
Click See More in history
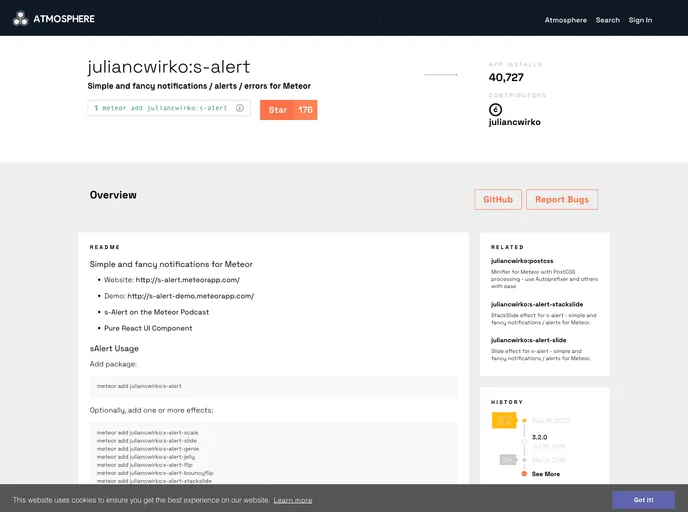[x=546, y=474]
